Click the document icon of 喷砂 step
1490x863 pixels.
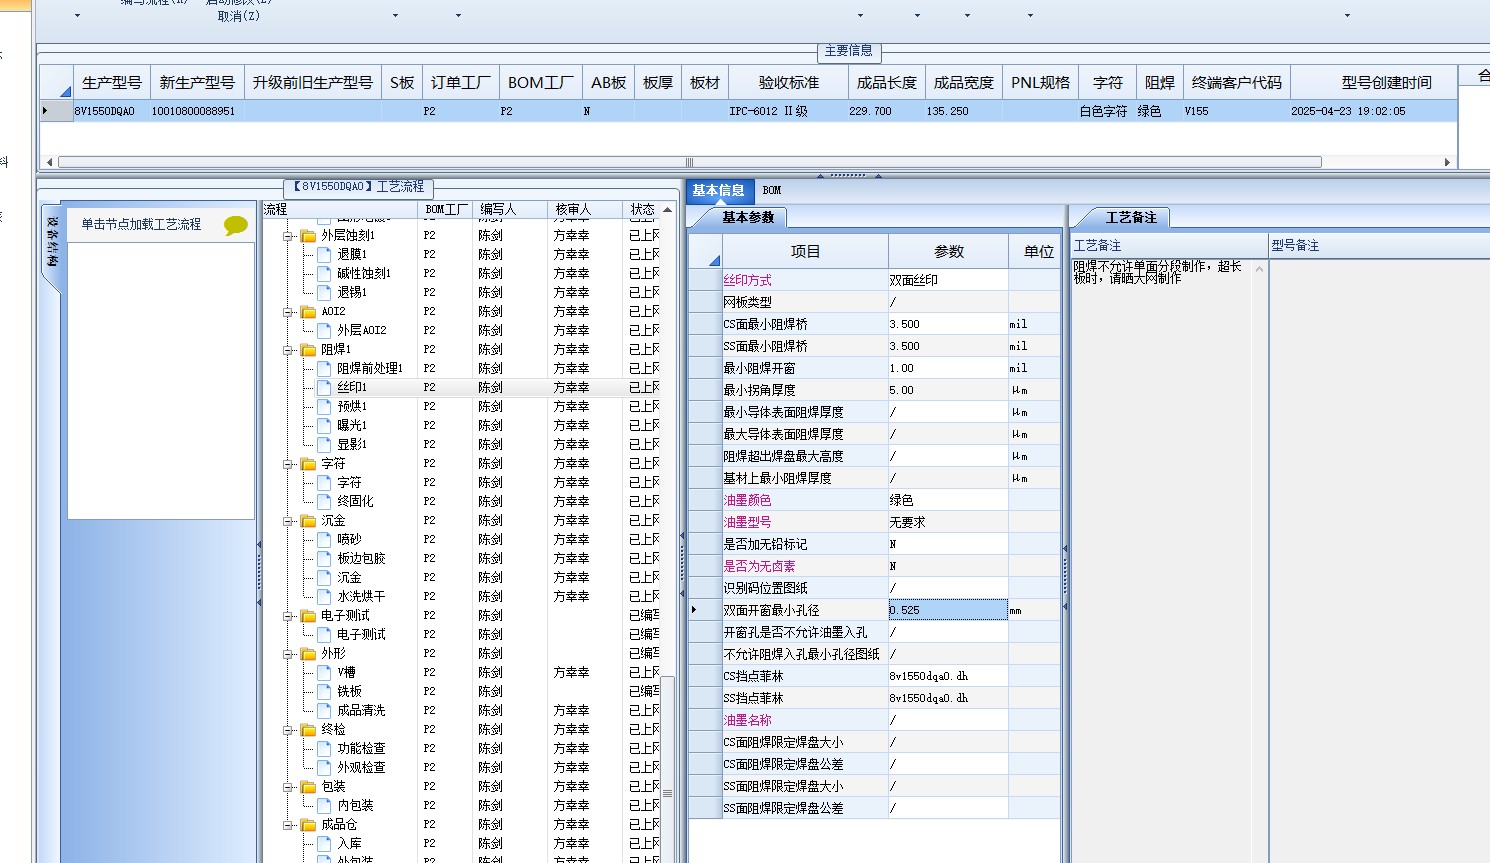(325, 539)
